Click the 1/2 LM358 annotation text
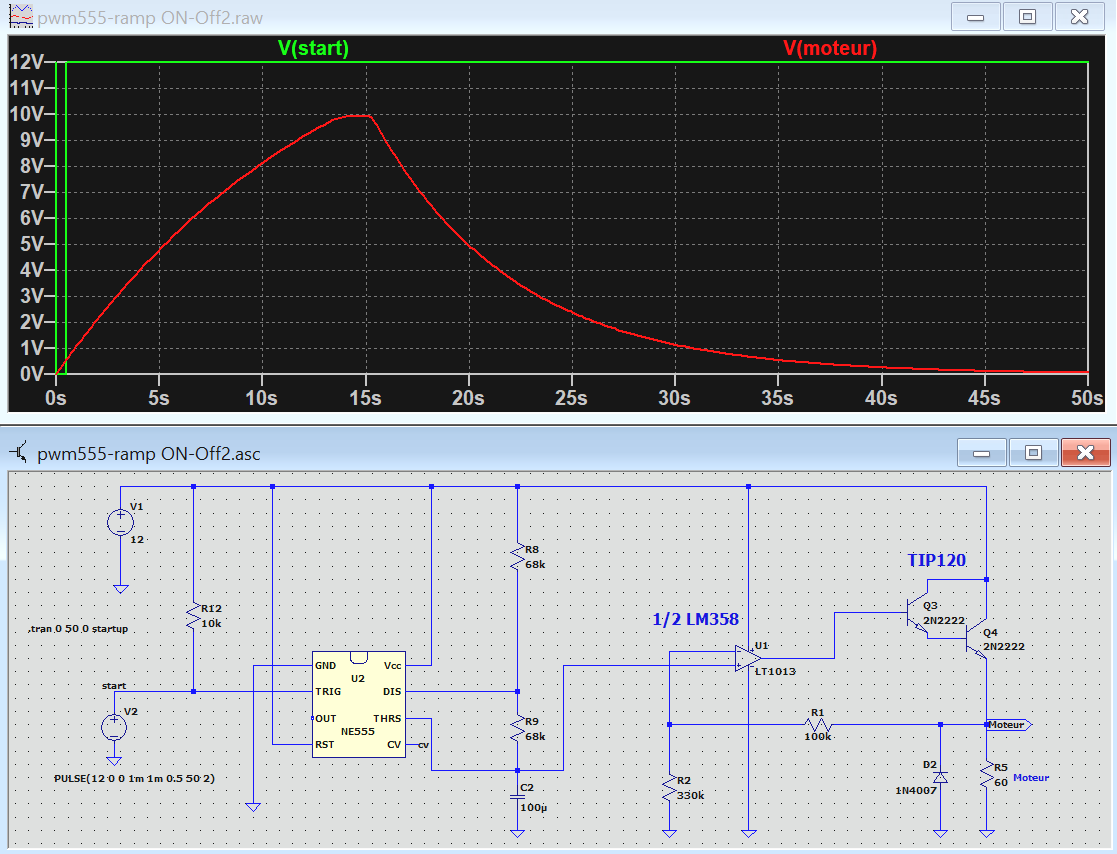This screenshot has height=854, width=1117. (x=695, y=619)
